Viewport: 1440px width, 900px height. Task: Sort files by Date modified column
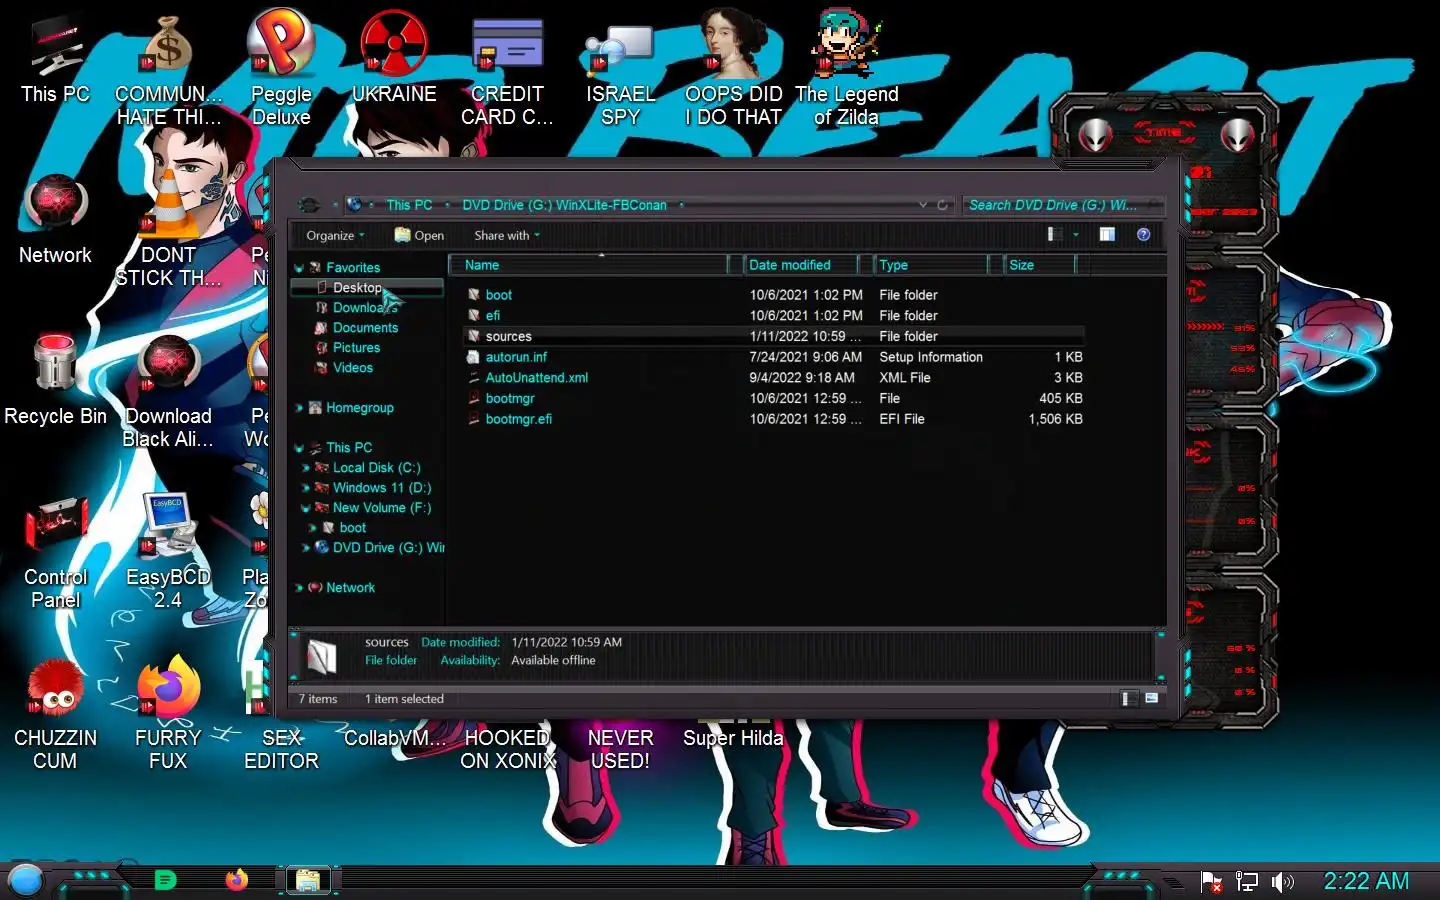coord(801,265)
